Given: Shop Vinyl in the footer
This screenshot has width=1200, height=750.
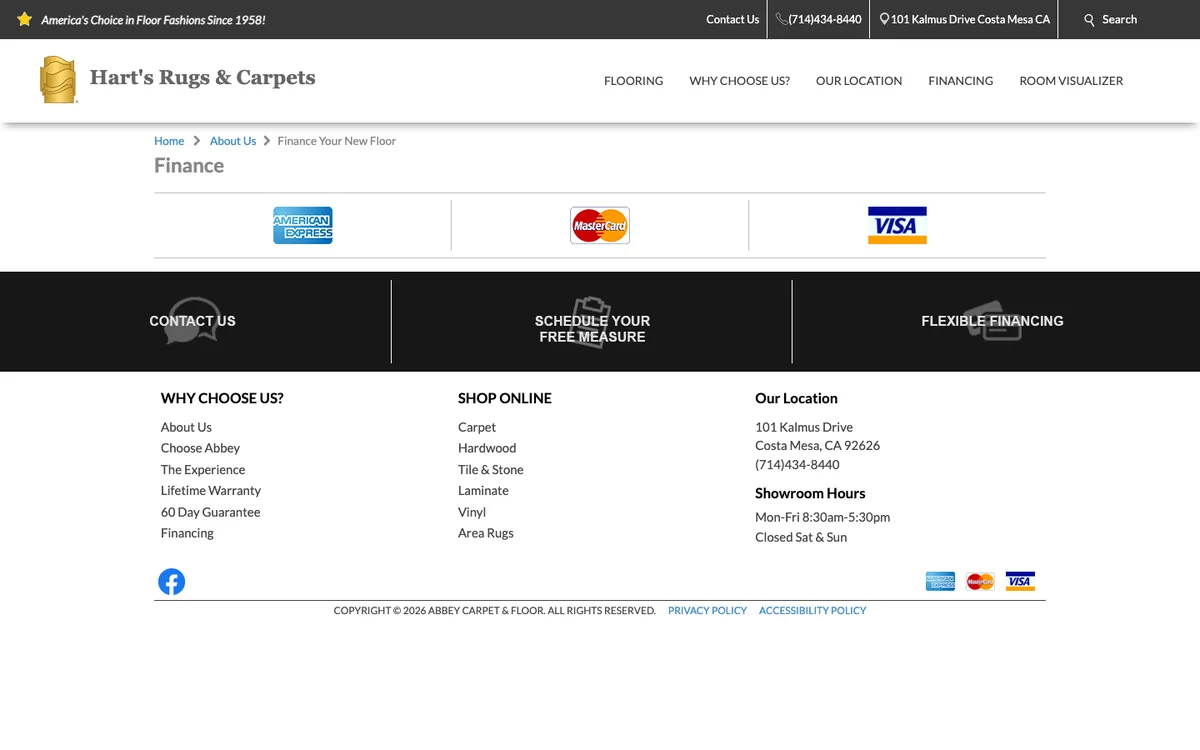Looking at the screenshot, I should coord(472,512).
